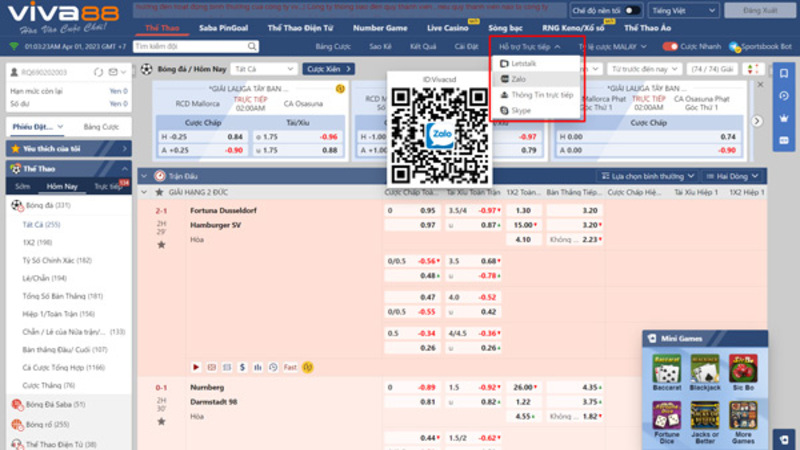Open Blackjack mini game
Viewport: 800px width, 450px height.
[705, 372]
